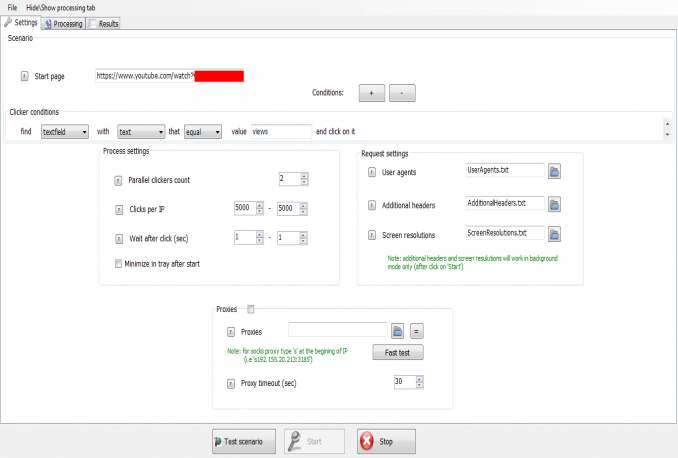This screenshot has width=678, height=458.
Task: Enable Minimize in tray after start
Action: pos(118,263)
